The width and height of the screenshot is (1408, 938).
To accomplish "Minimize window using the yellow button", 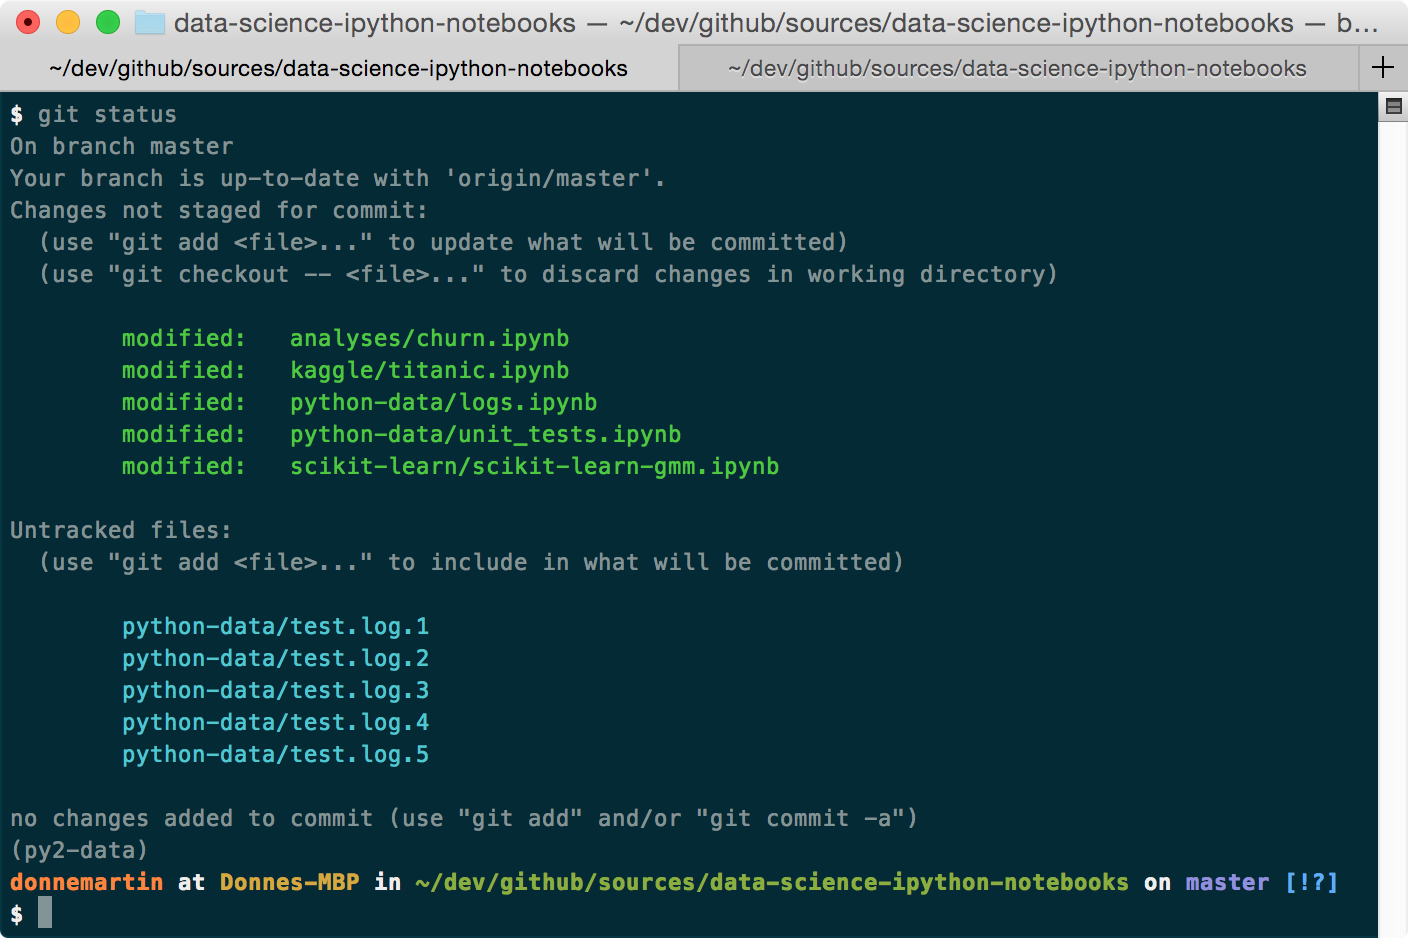I will pos(68,22).
